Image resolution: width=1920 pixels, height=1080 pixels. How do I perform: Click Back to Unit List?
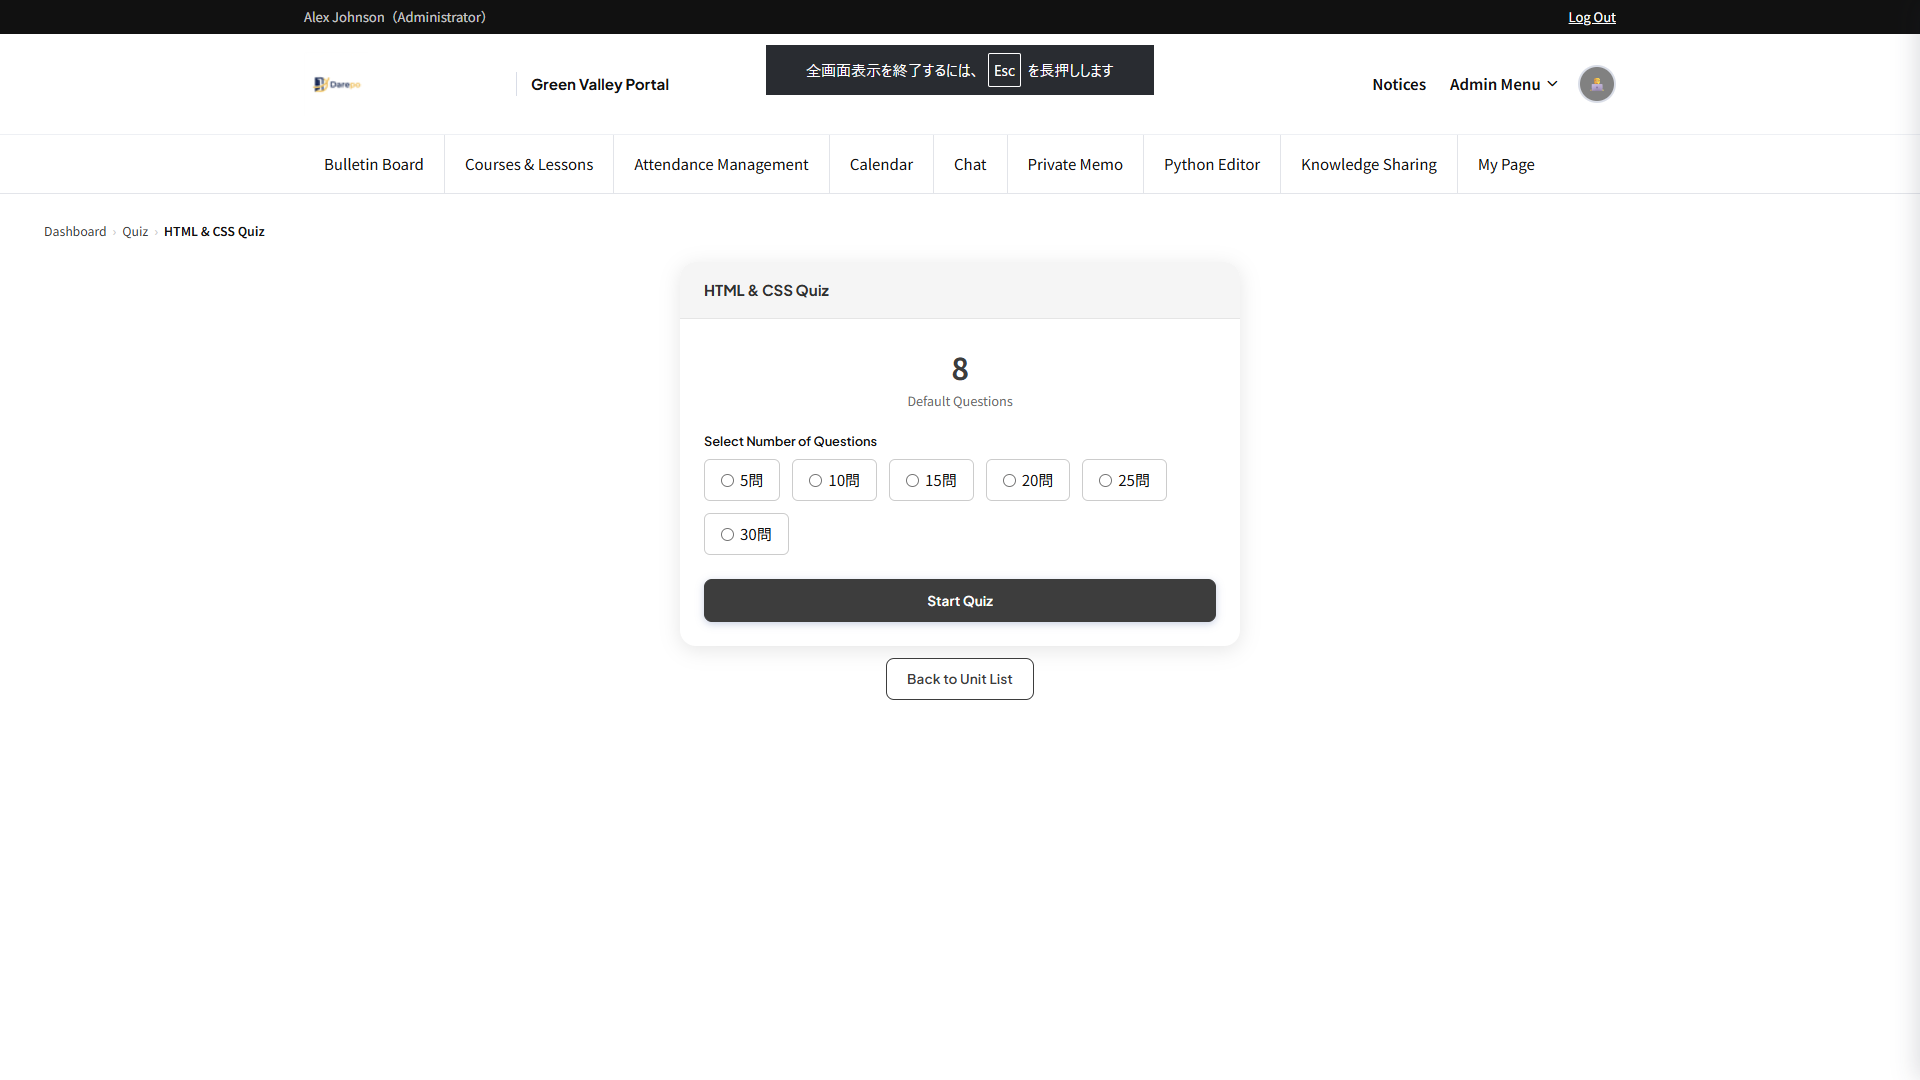point(960,679)
